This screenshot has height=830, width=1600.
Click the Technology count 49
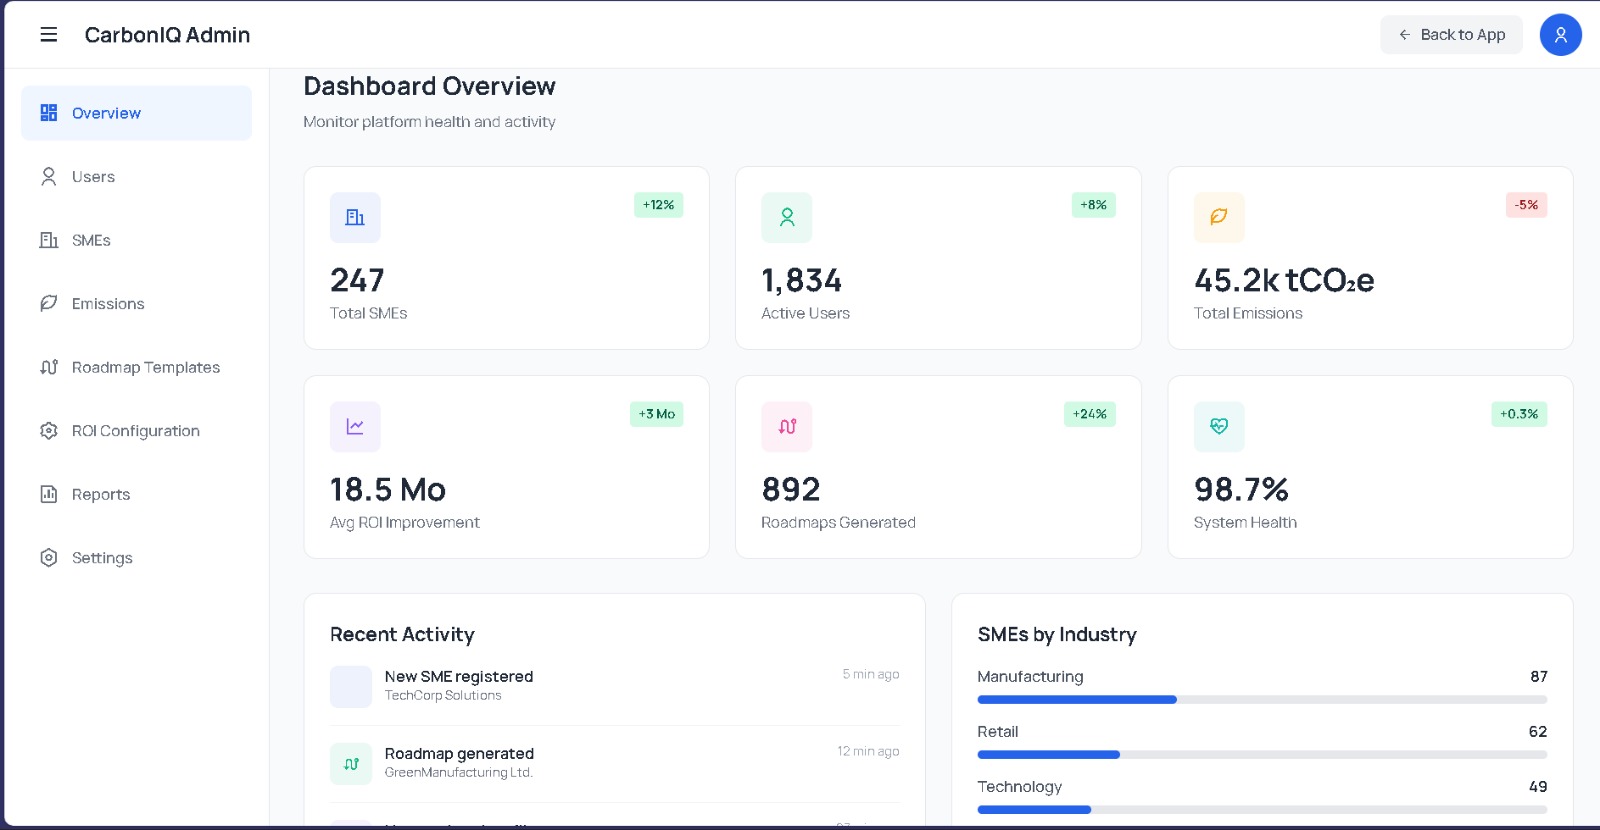(1538, 787)
